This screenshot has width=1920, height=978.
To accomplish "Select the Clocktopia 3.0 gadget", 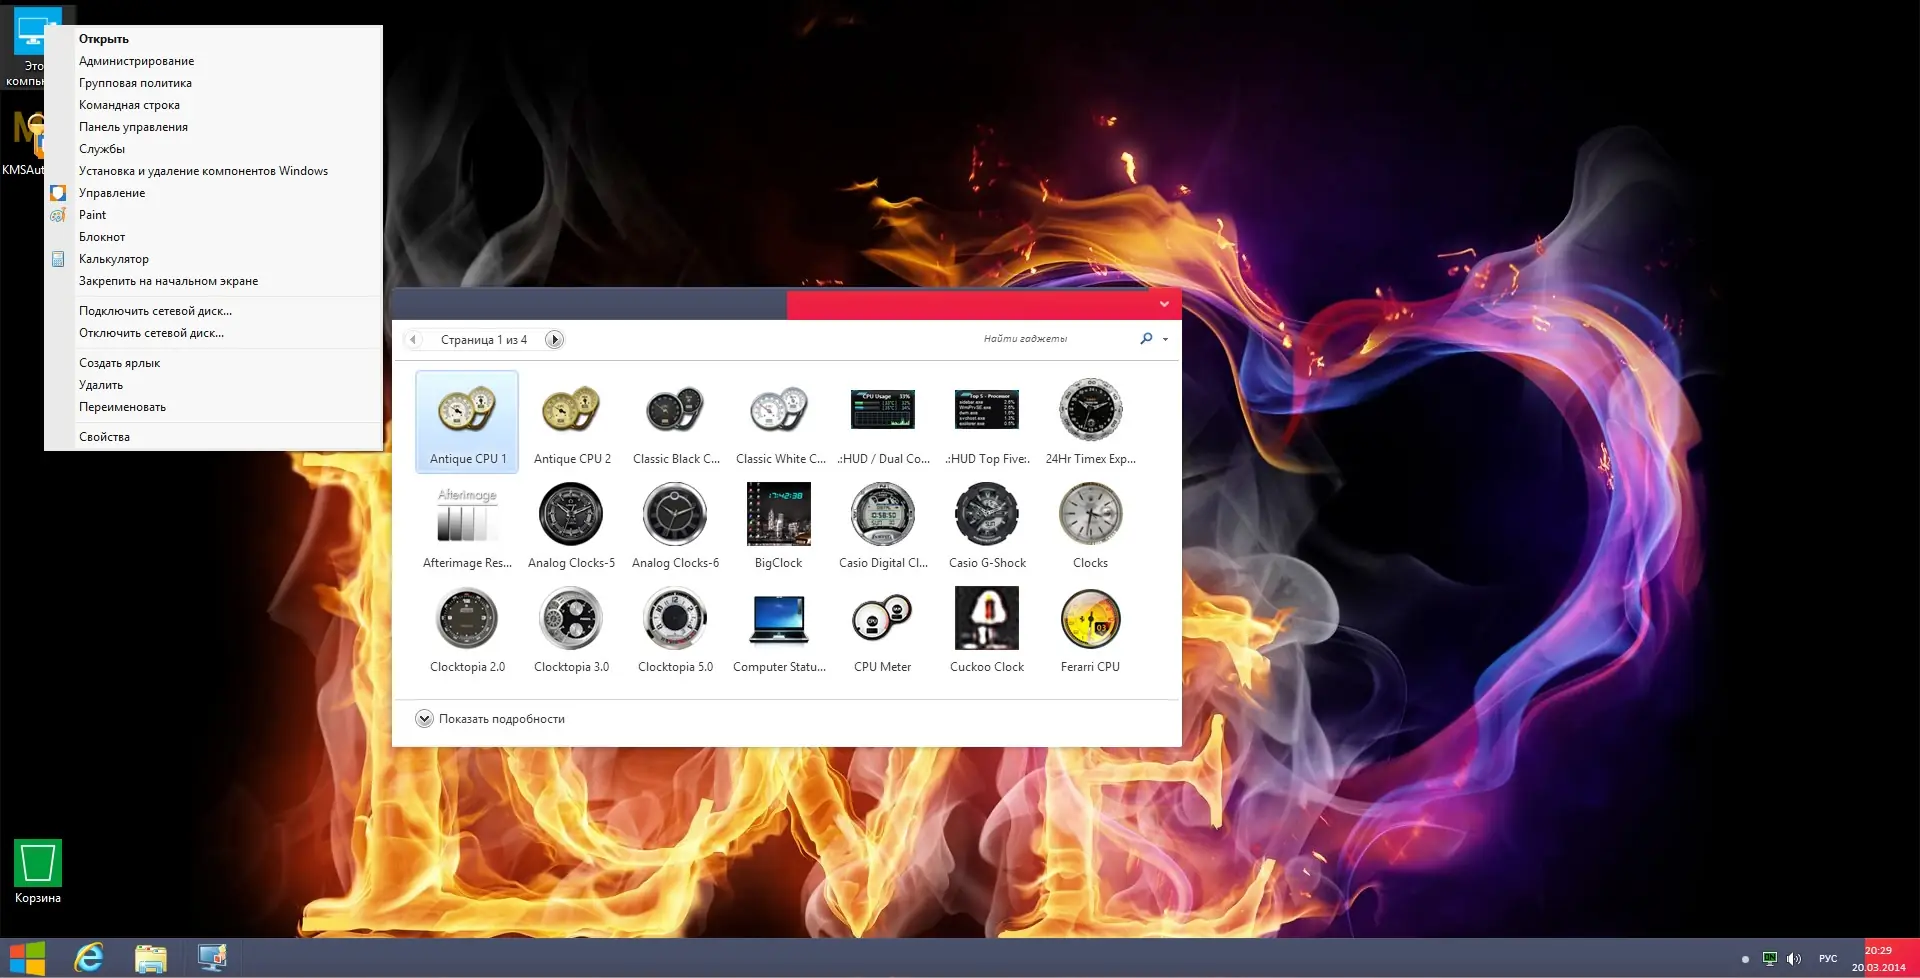I will 572,630.
